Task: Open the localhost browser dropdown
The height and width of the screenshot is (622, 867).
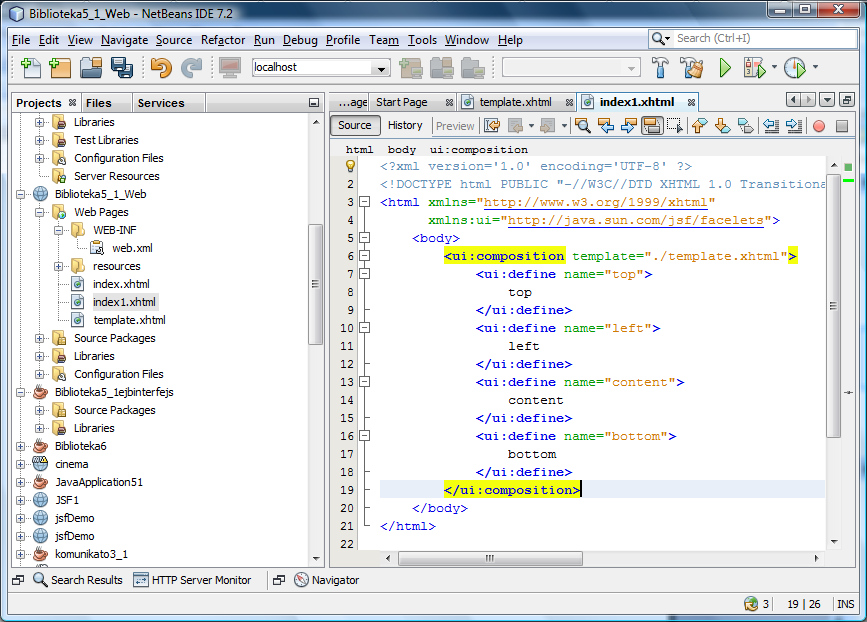Action: (381, 69)
